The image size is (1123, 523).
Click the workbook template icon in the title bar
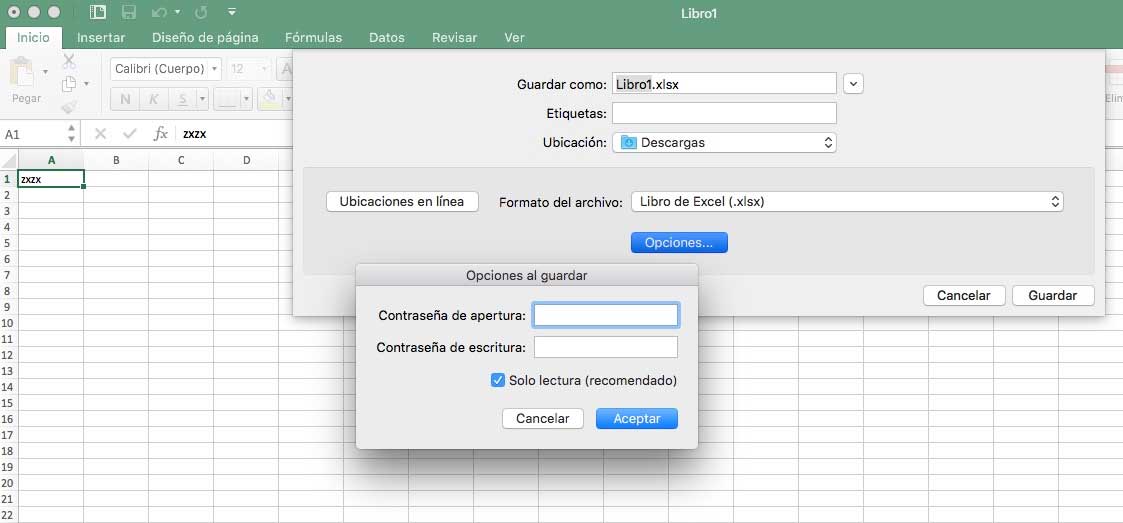tap(97, 13)
